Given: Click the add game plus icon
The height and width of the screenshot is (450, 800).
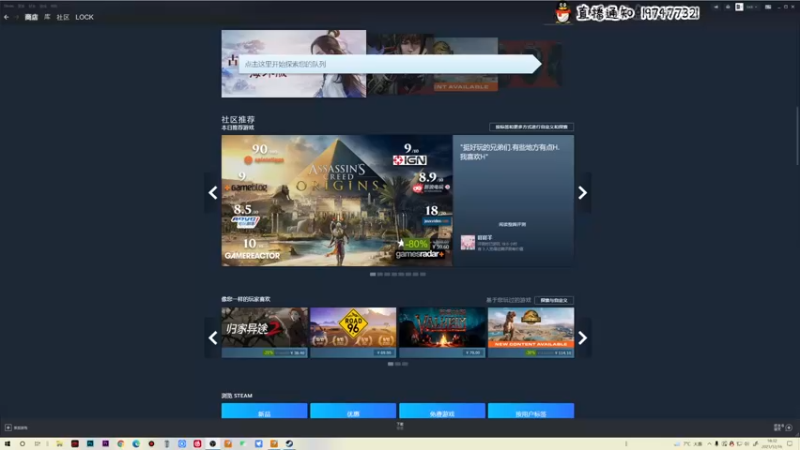Looking at the screenshot, I should [x=8, y=428].
